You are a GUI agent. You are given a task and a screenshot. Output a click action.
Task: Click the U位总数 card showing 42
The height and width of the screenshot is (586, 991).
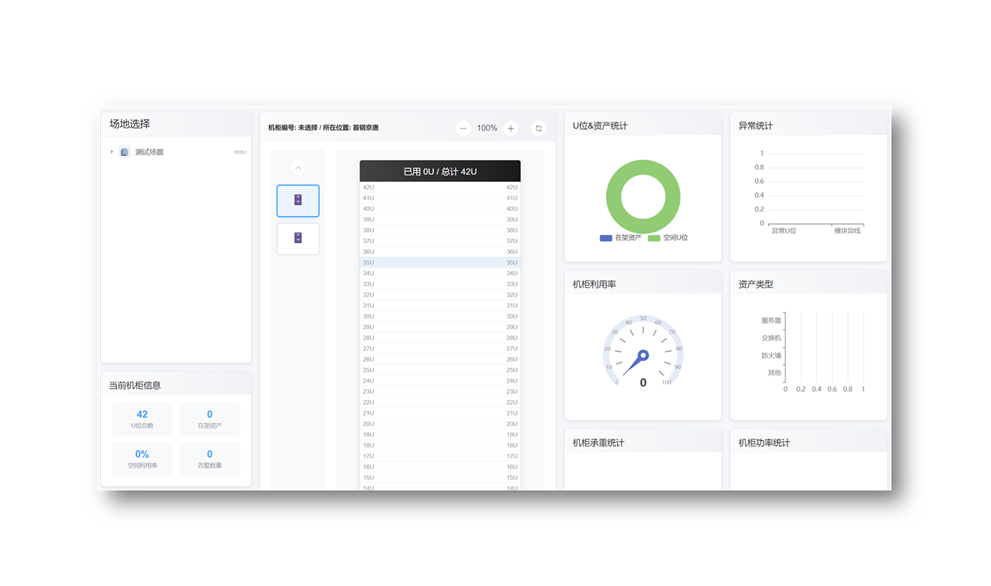[142, 419]
